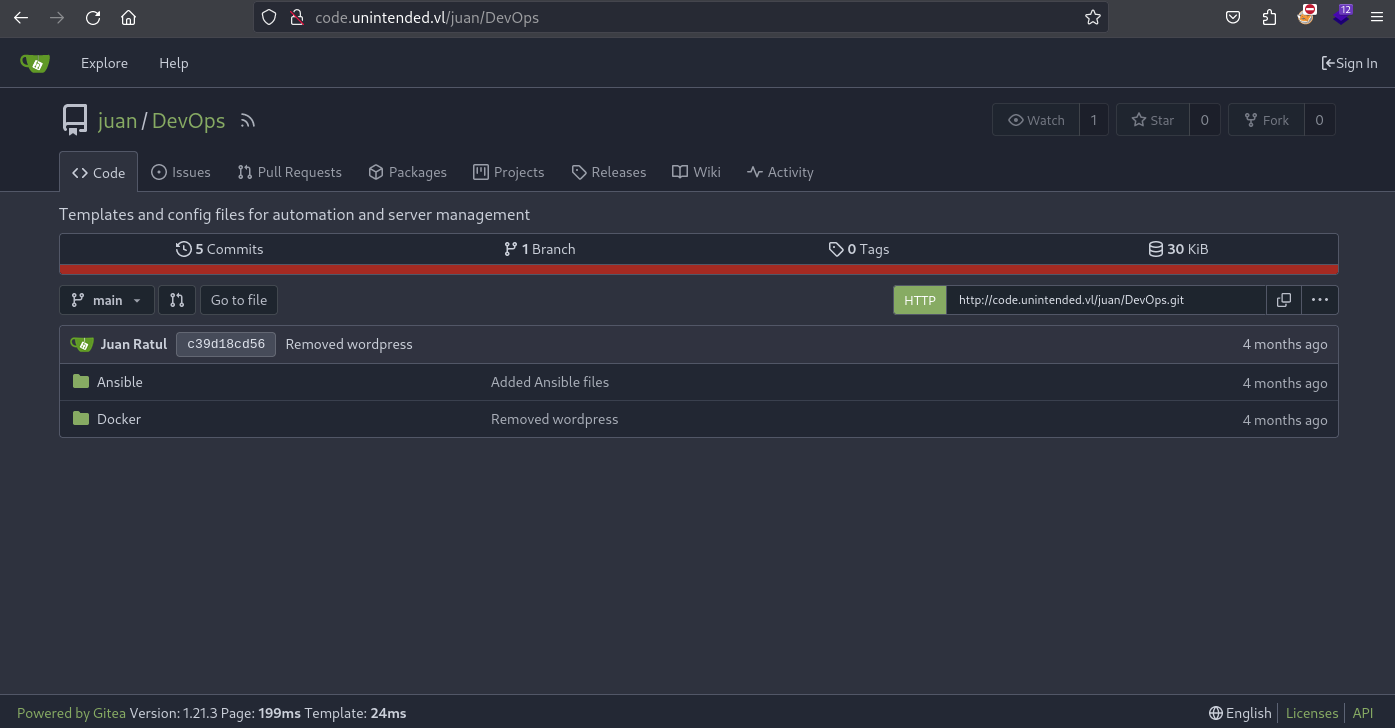Go to browser home icon
Screen dimensions: 1395x728
[129, 17]
